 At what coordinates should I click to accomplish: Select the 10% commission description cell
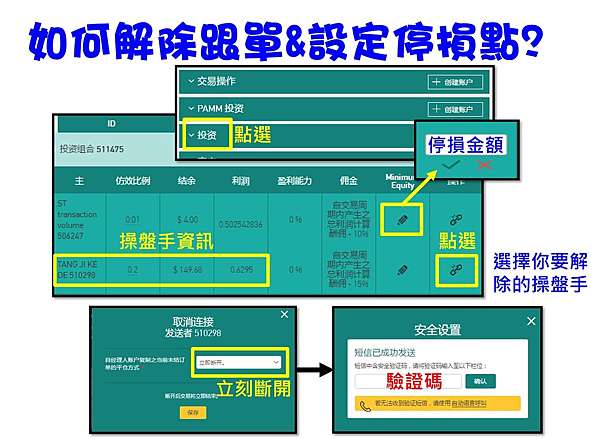(x=349, y=219)
